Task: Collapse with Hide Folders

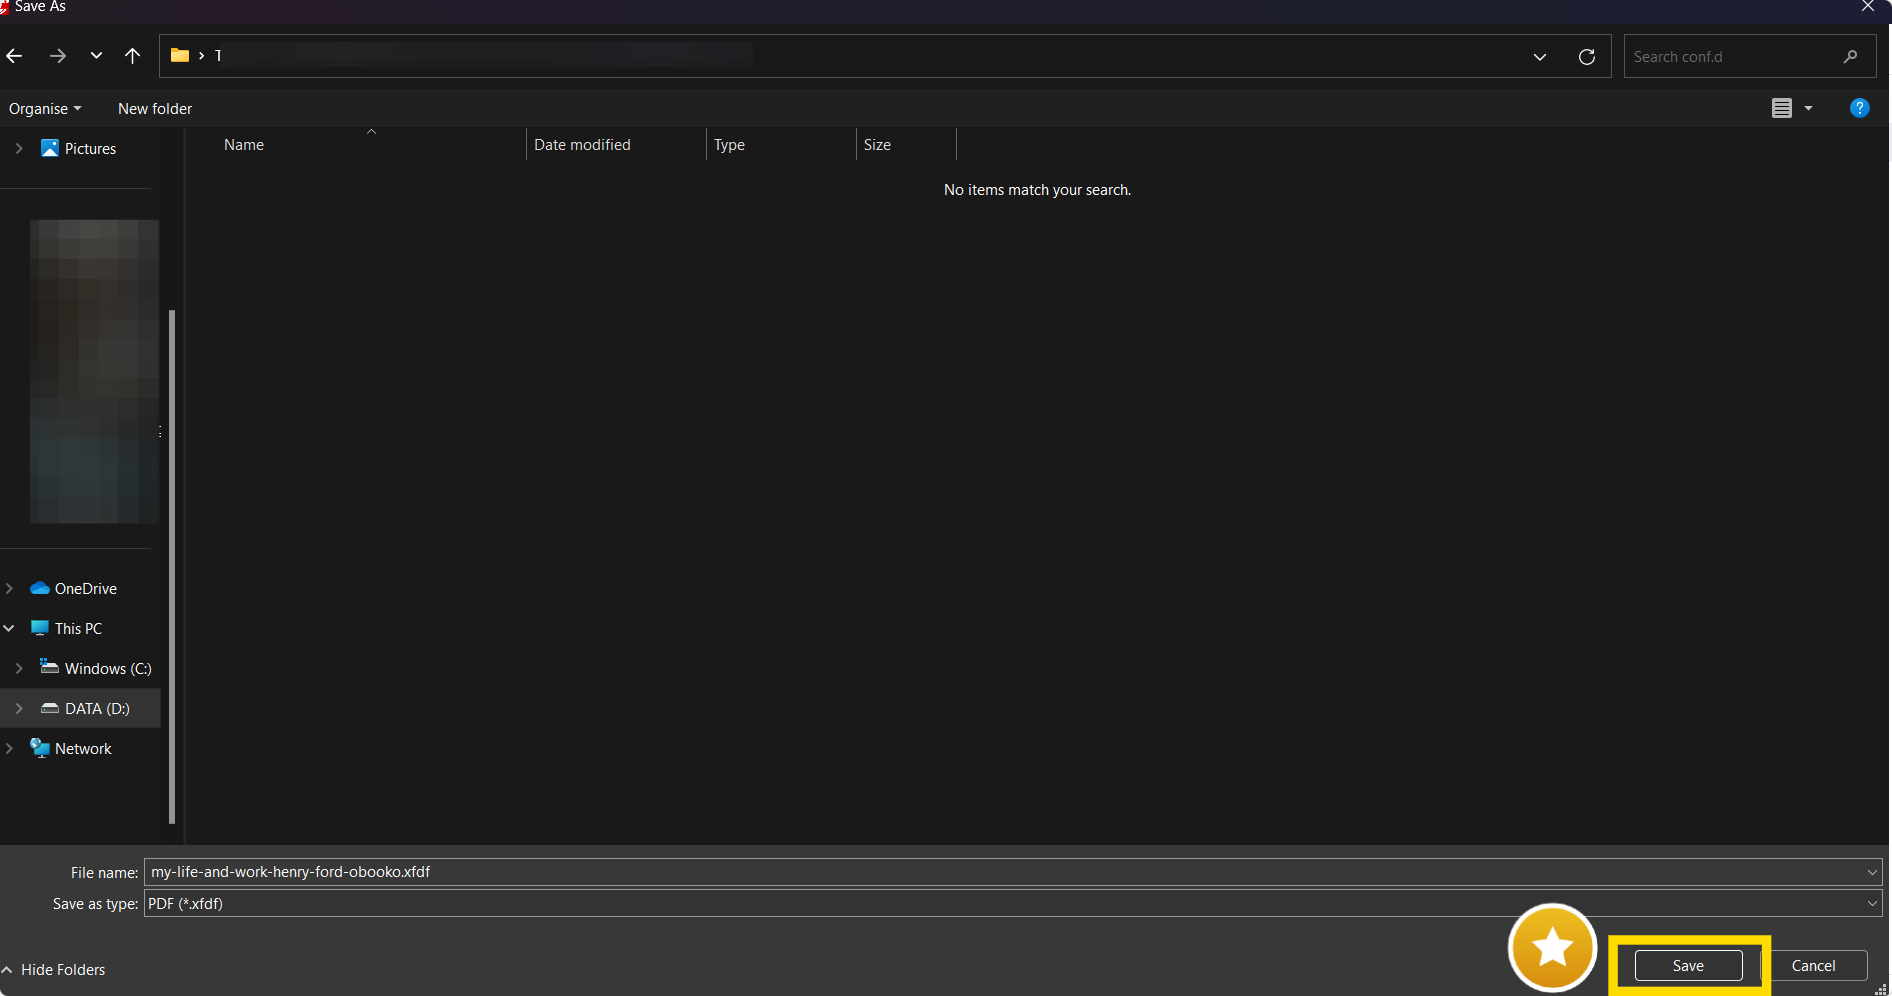Action: [53, 970]
